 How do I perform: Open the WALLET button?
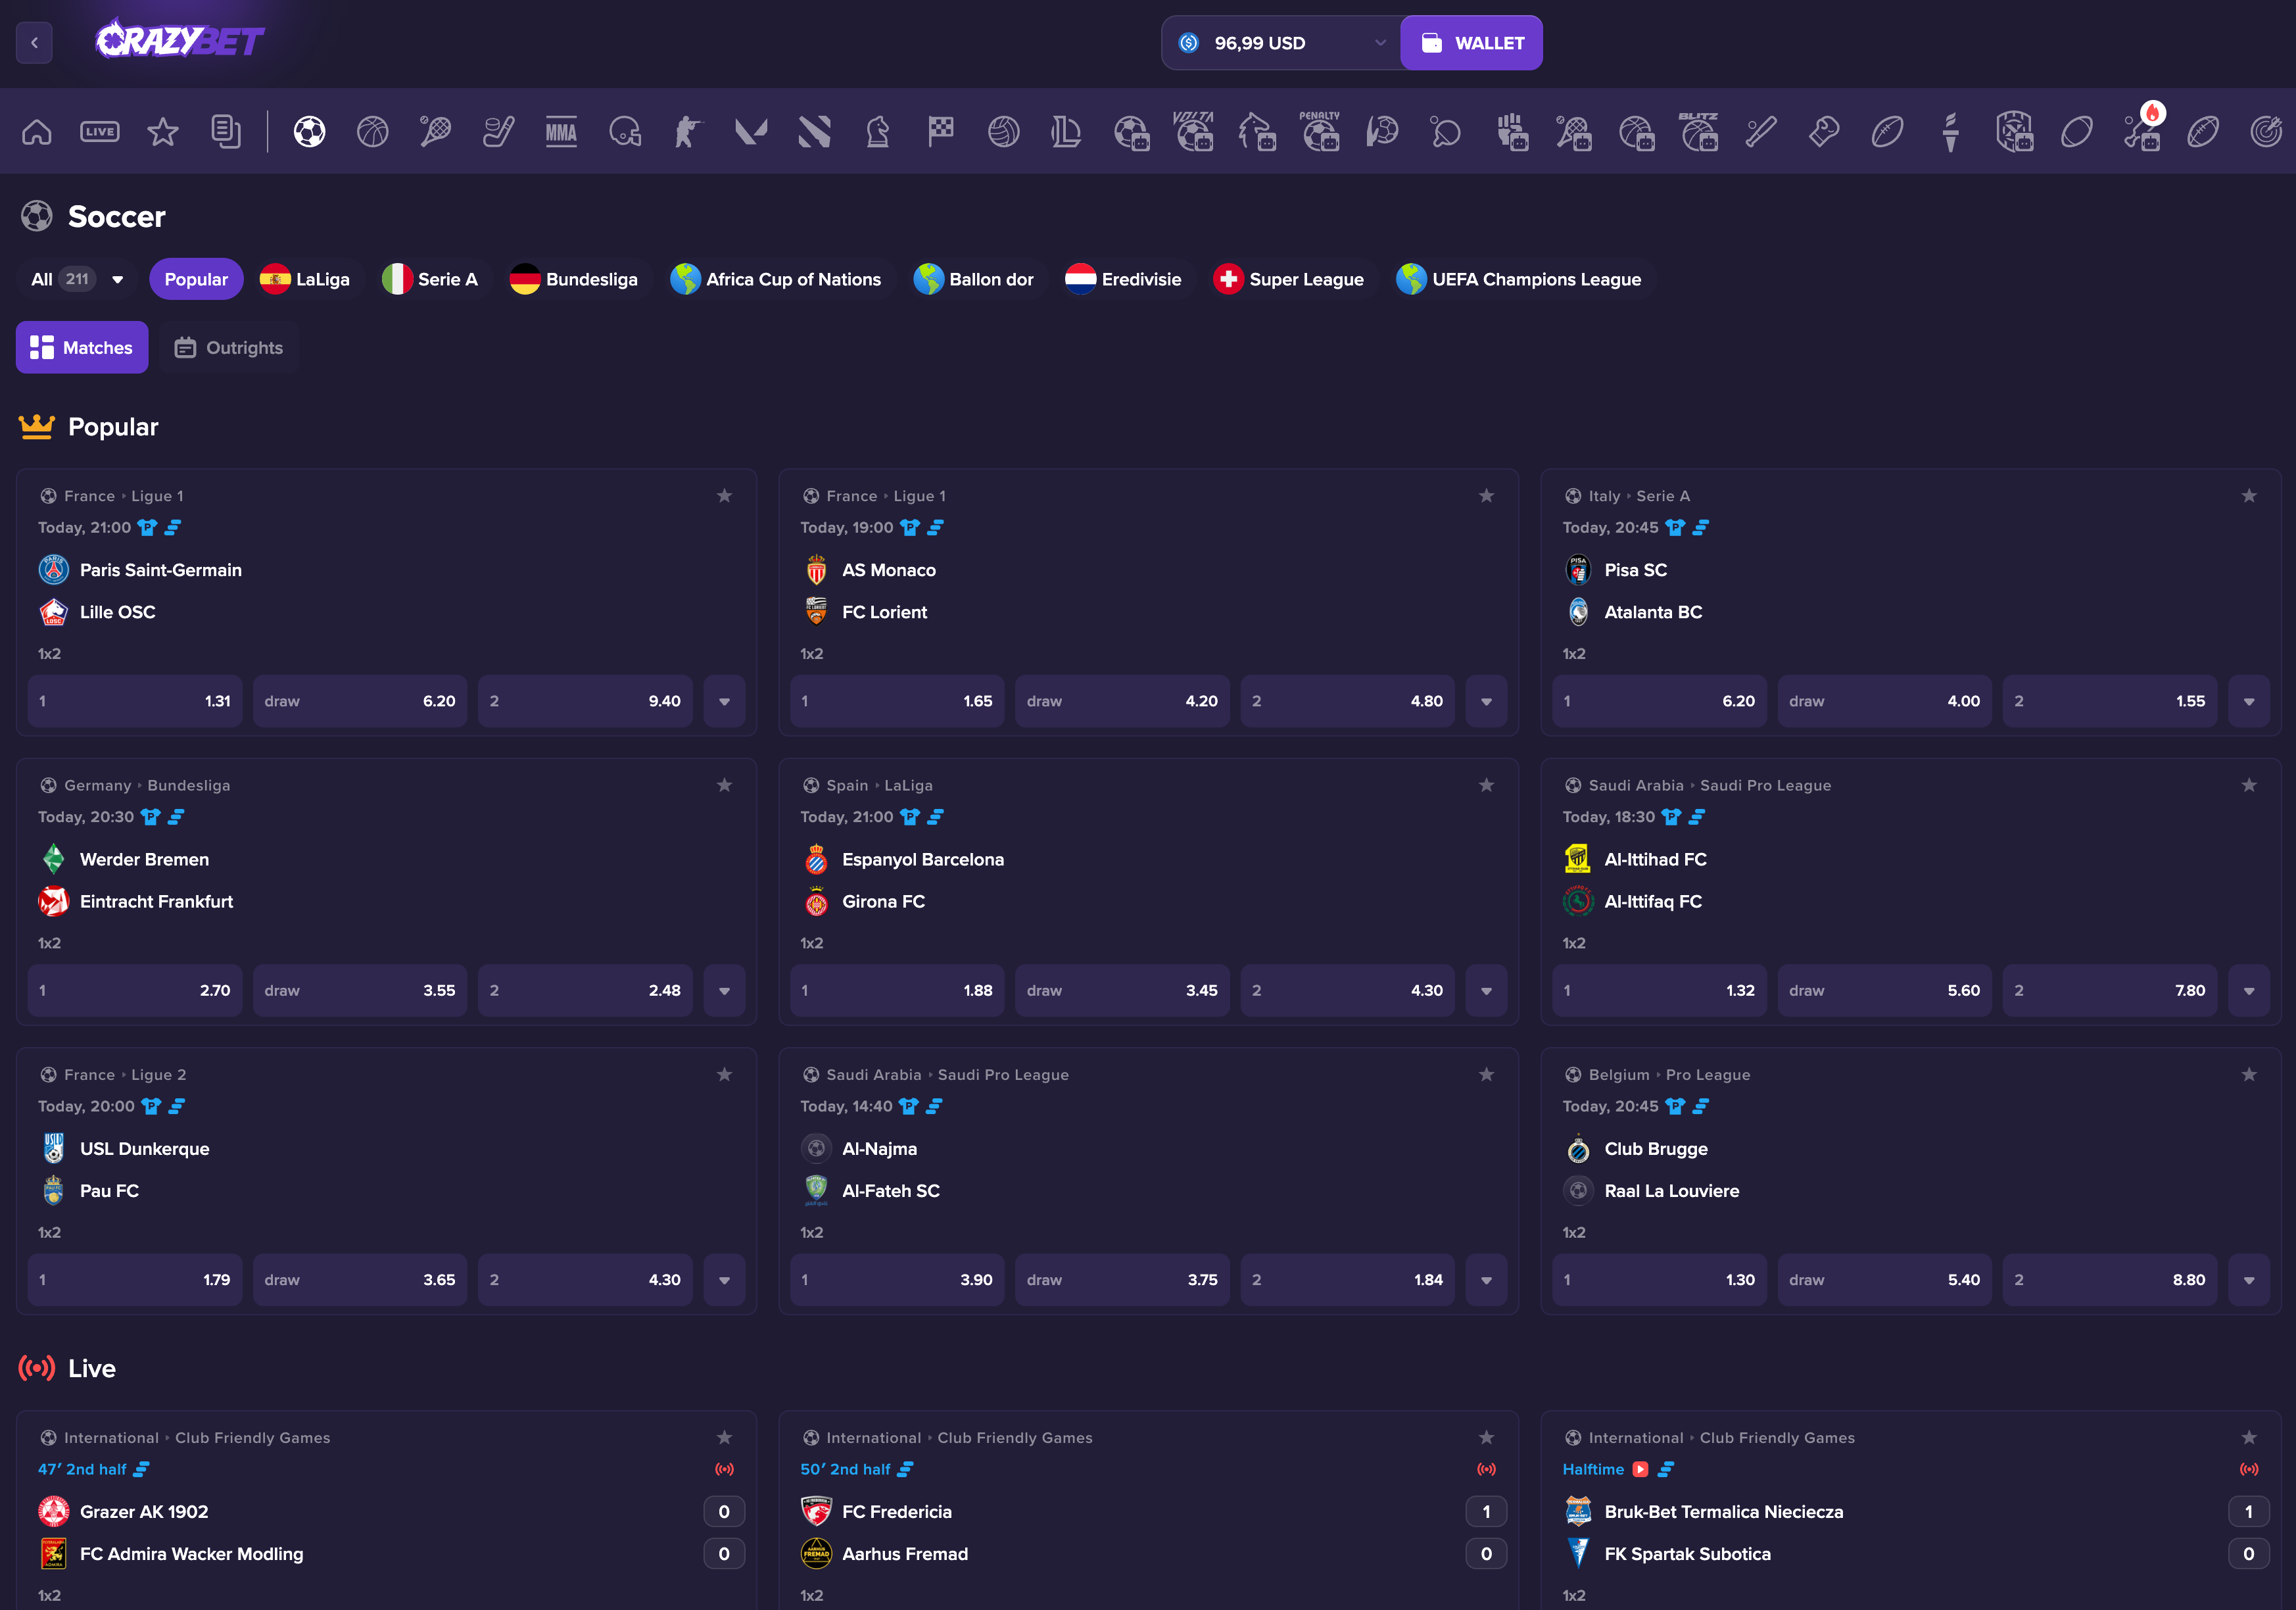(1471, 43)
